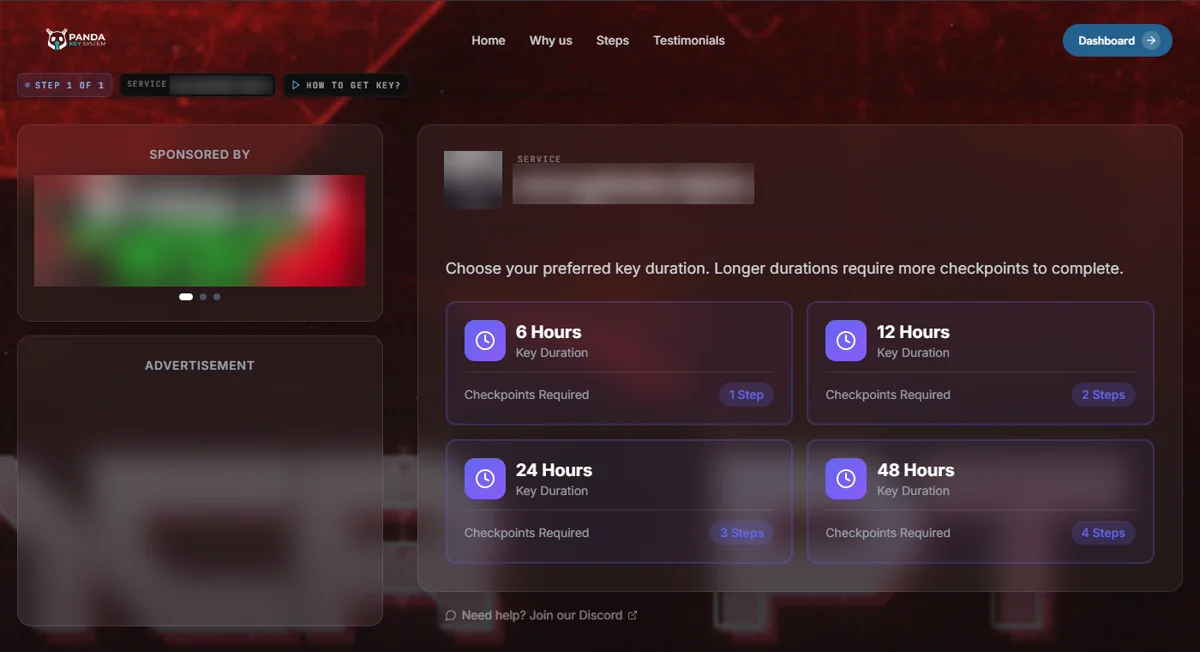
Task: Switch to third sponsor carousel dot
Action: click(217, 297)
